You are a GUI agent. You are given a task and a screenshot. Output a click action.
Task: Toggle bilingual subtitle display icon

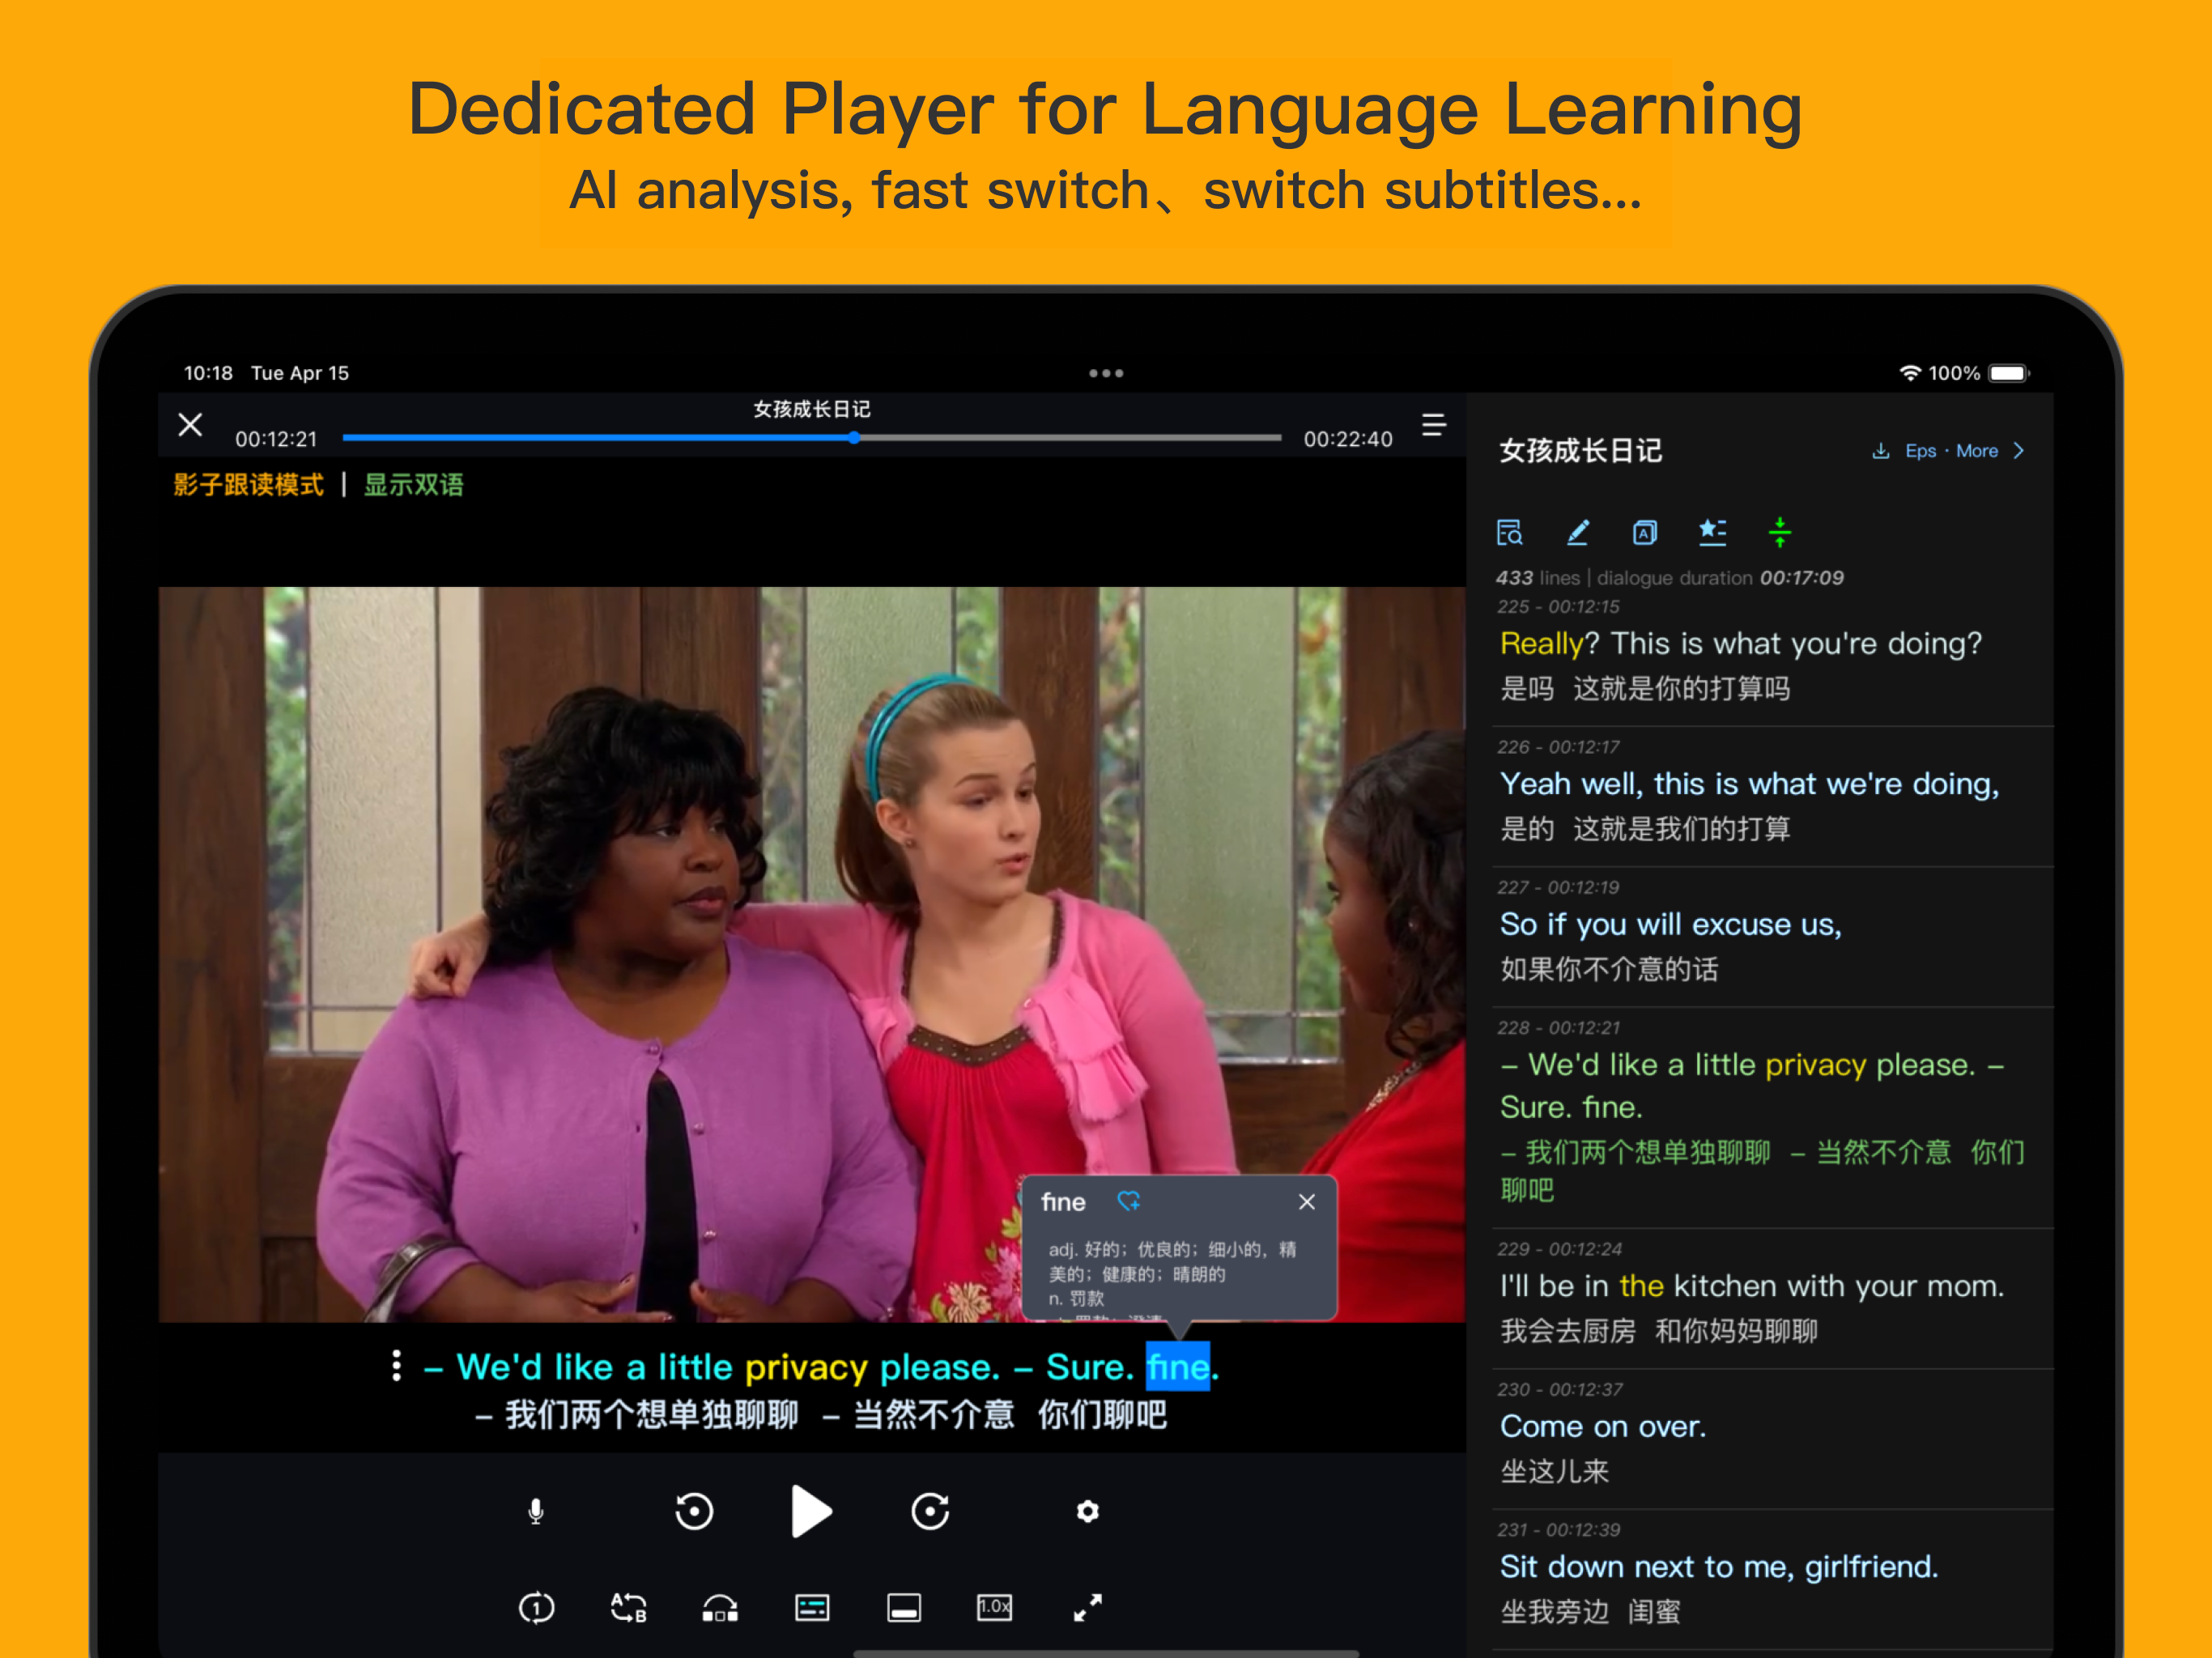click(x=812, y=1608)
